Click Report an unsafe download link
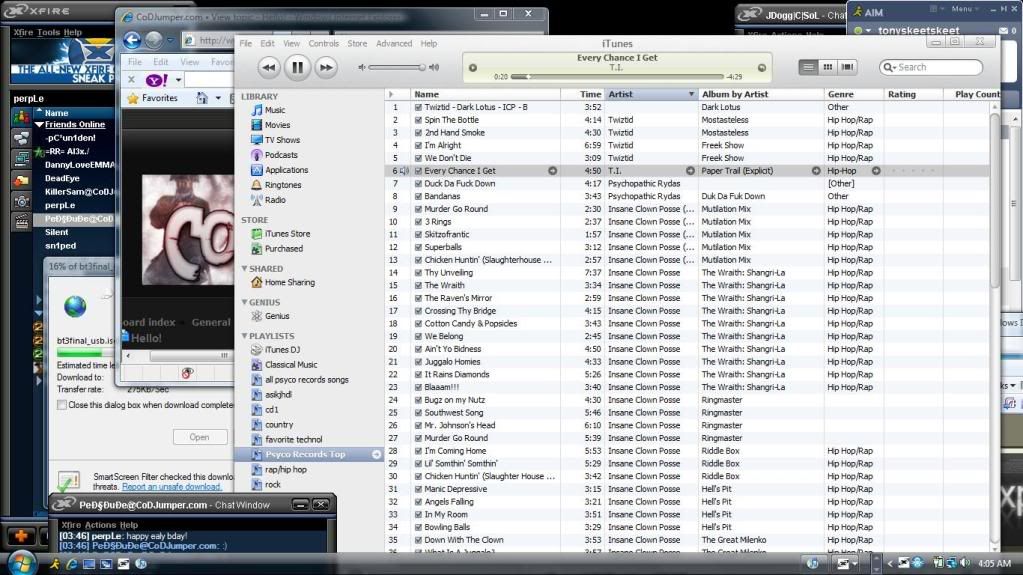The width and height of the screenshot is (1023, 575). (172, 487)
